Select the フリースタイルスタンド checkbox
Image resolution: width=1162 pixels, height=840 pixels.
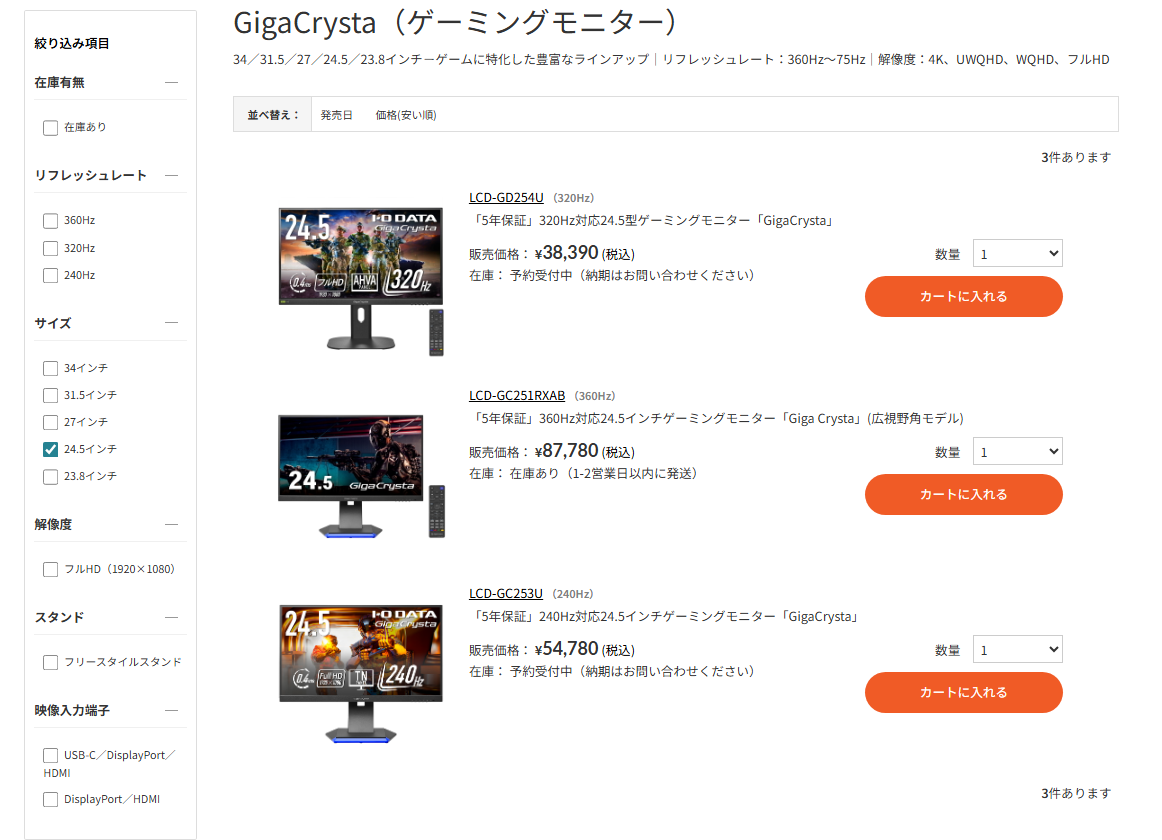click(50, 662)
